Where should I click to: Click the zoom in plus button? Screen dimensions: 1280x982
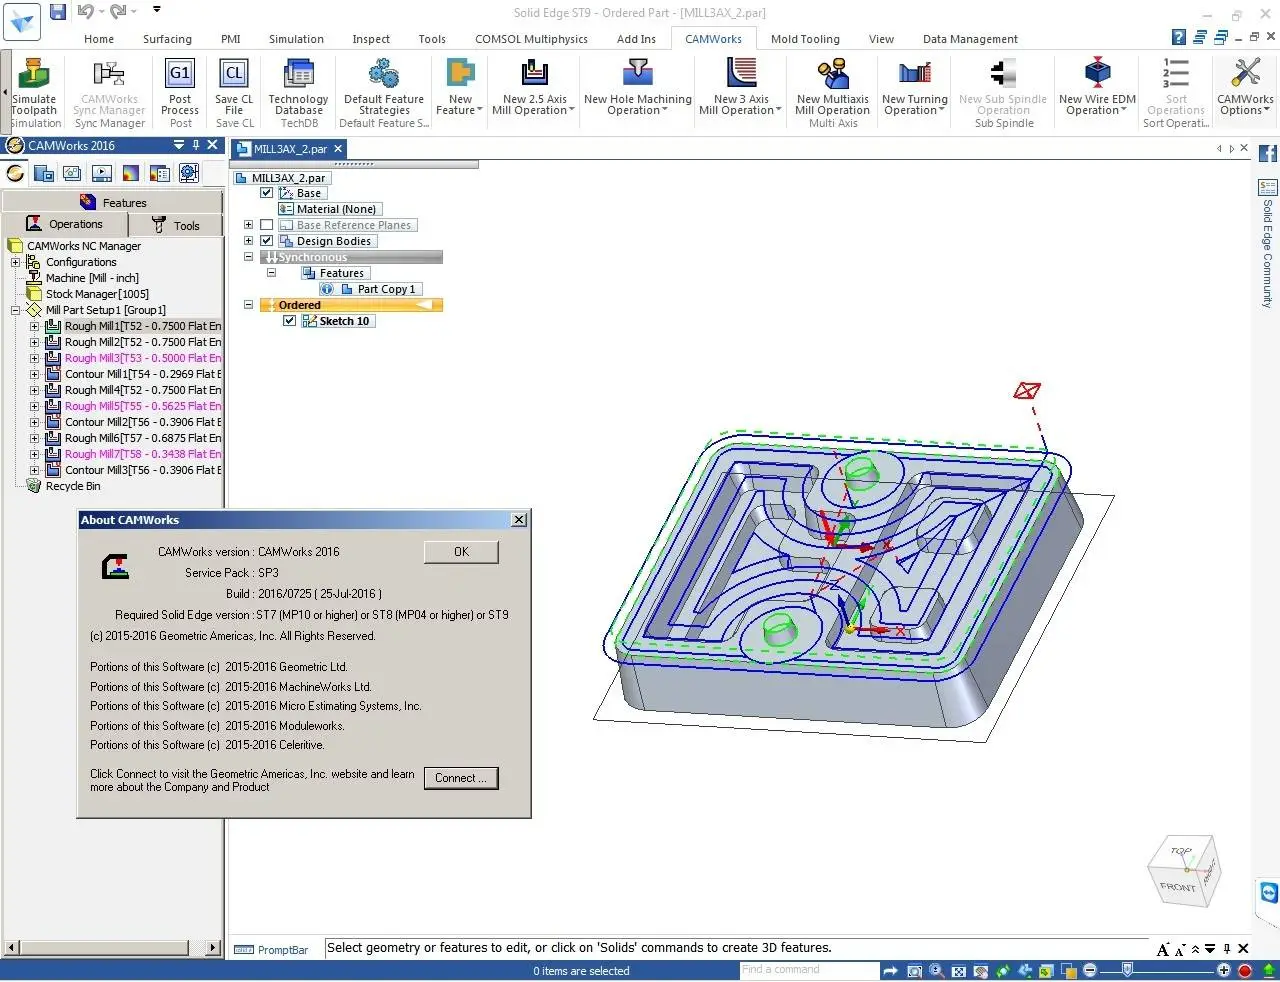[1224, 970]
